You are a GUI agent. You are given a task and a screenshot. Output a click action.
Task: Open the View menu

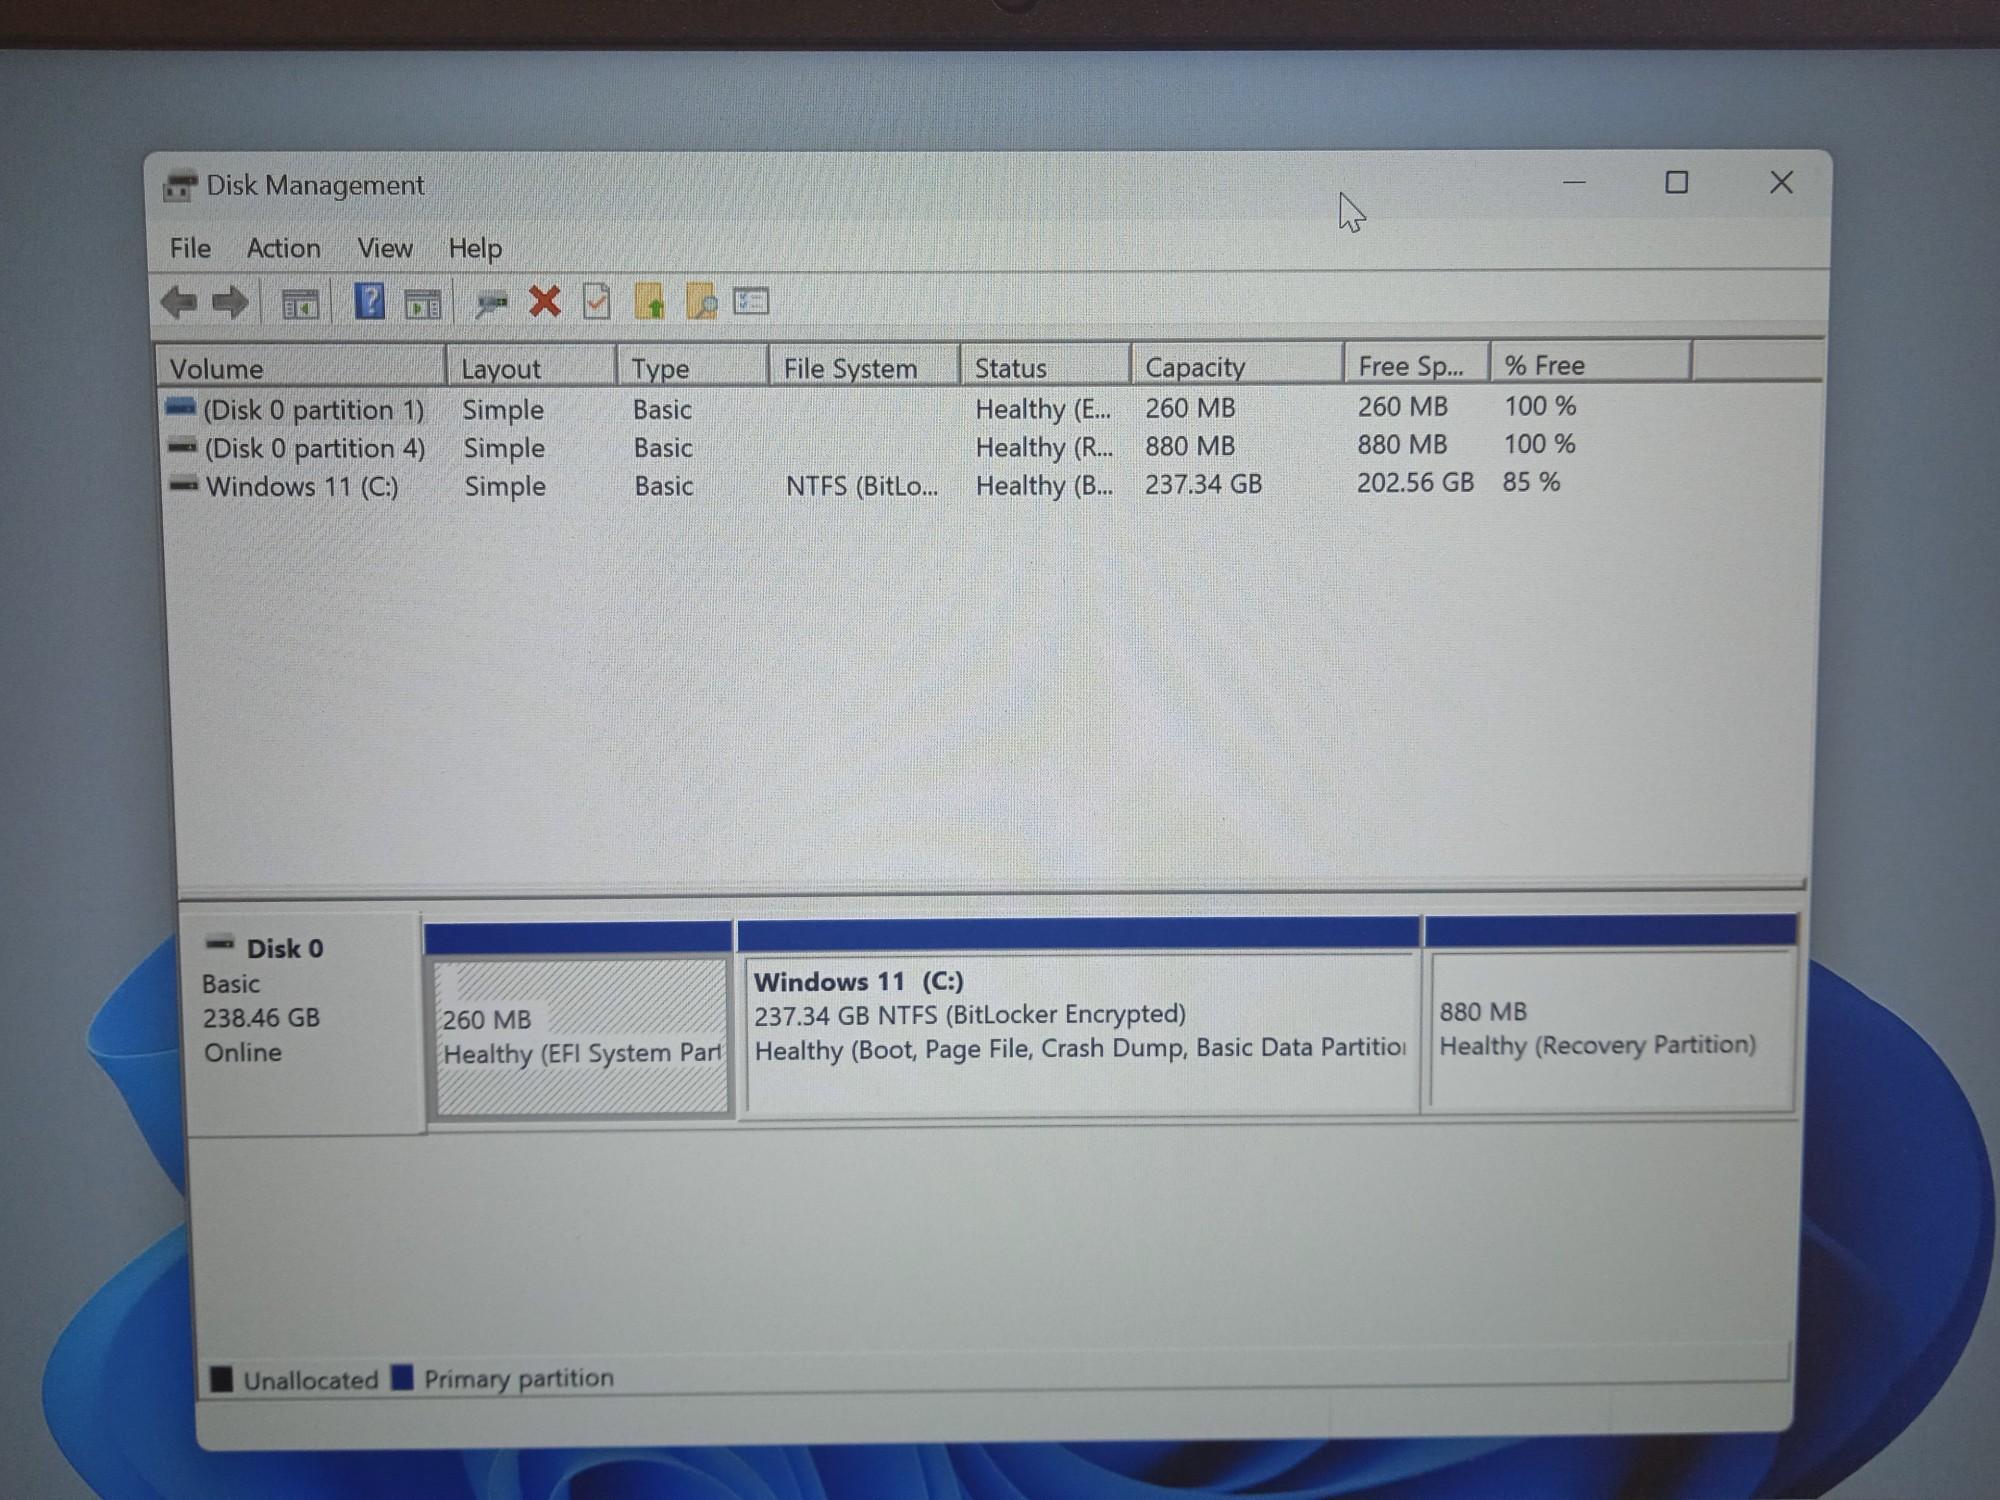pos(385,248)
